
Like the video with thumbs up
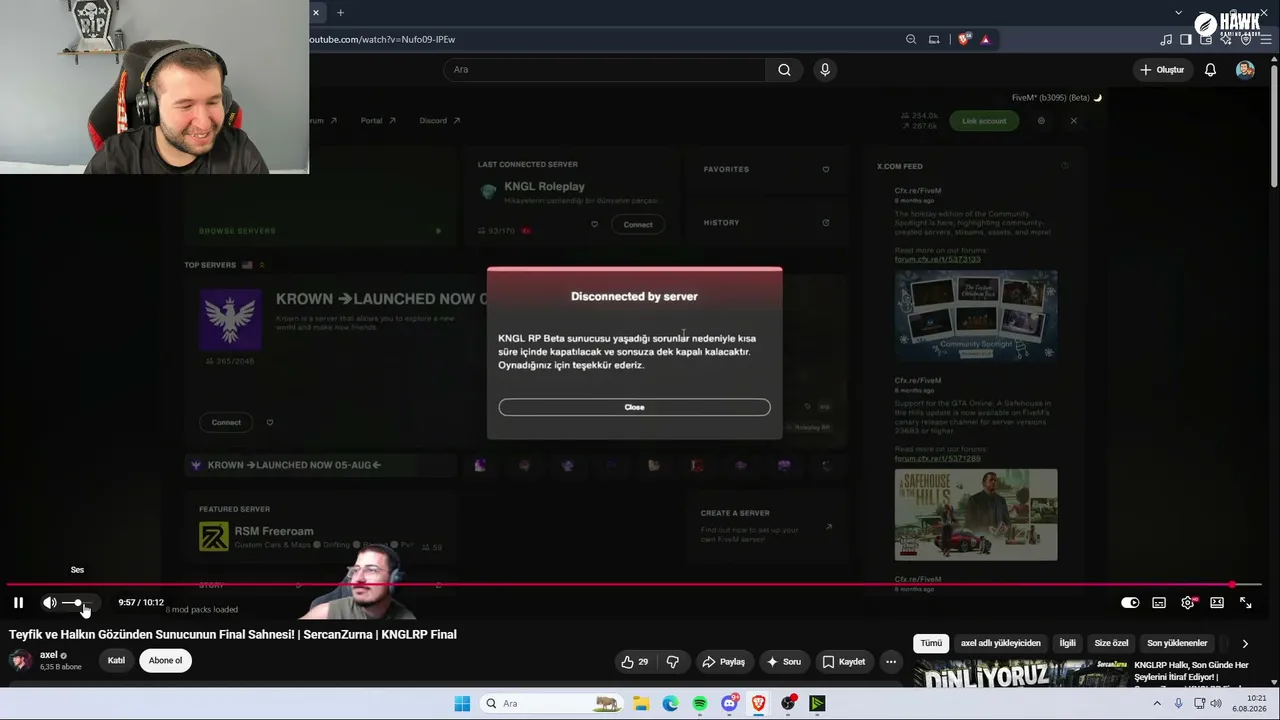[x=634, y=662]
